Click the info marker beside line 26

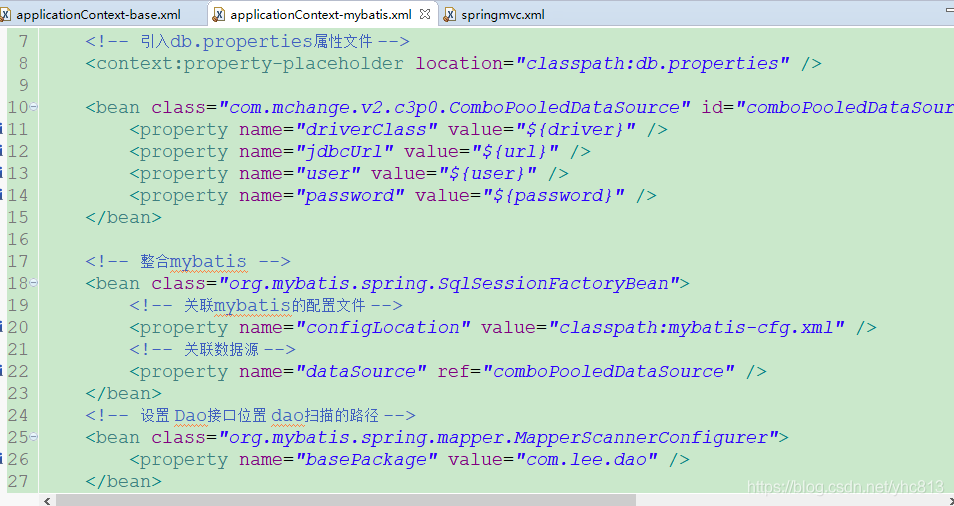tap(3, 459)
